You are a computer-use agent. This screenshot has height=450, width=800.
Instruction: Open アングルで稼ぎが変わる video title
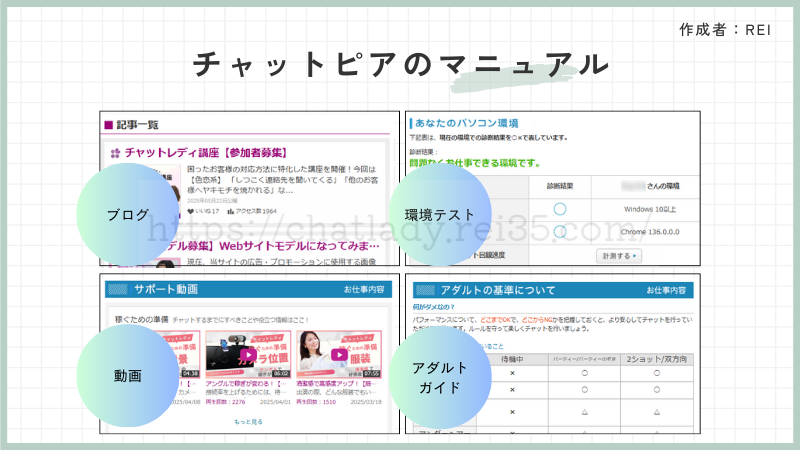(246, 384)
